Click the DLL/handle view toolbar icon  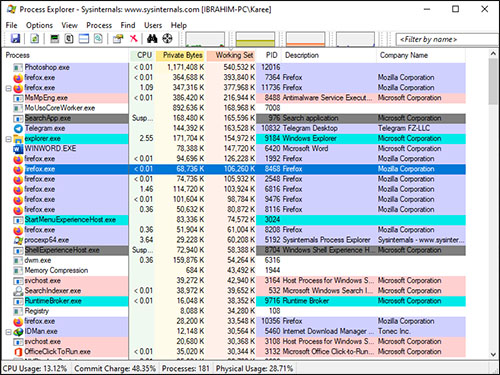point(98,39)
